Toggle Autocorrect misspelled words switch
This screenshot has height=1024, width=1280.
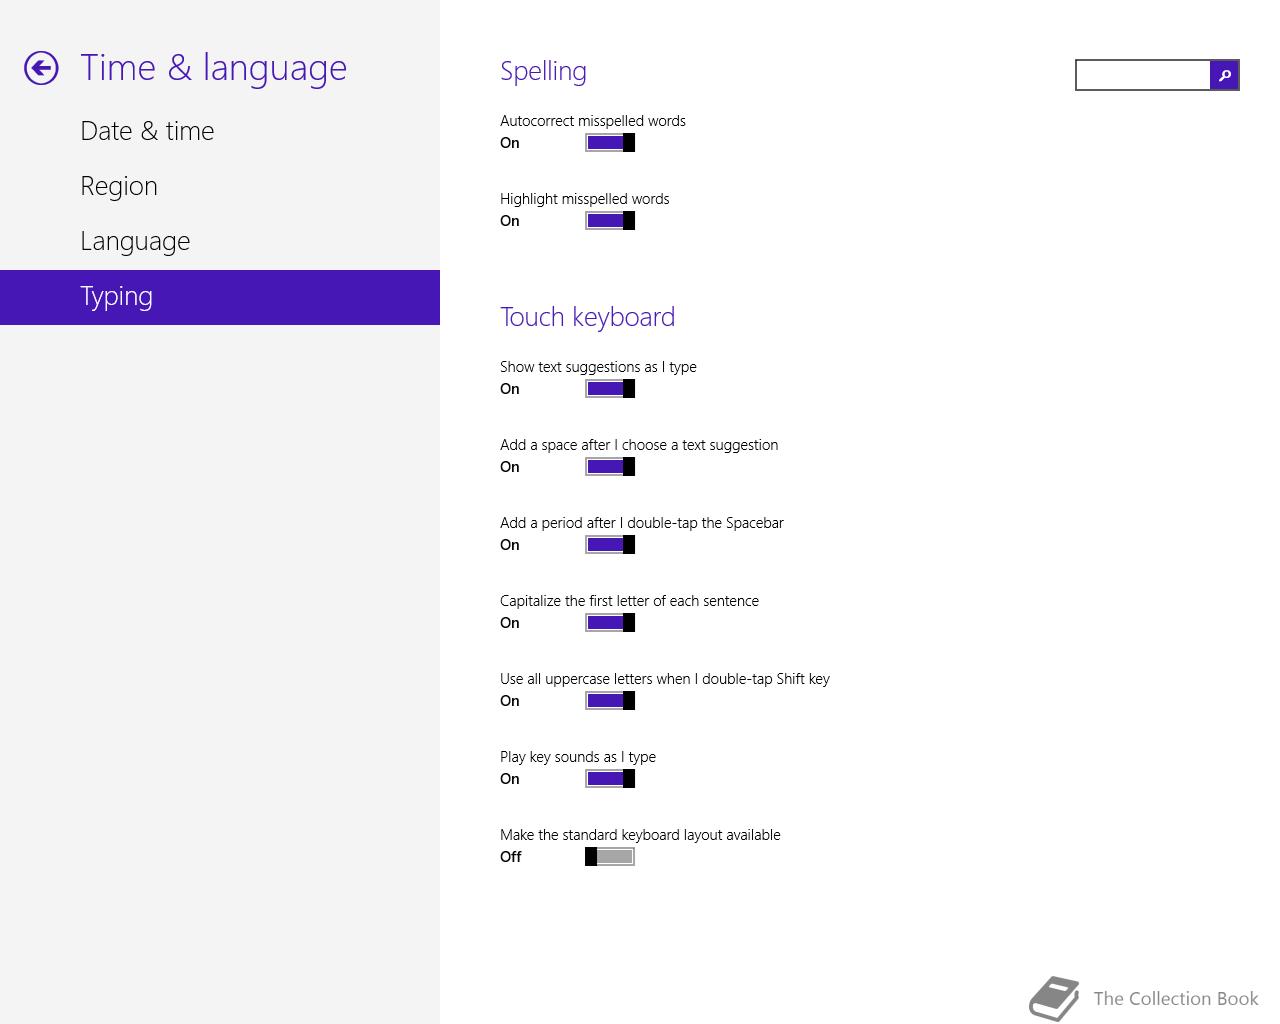pos(610,143)
